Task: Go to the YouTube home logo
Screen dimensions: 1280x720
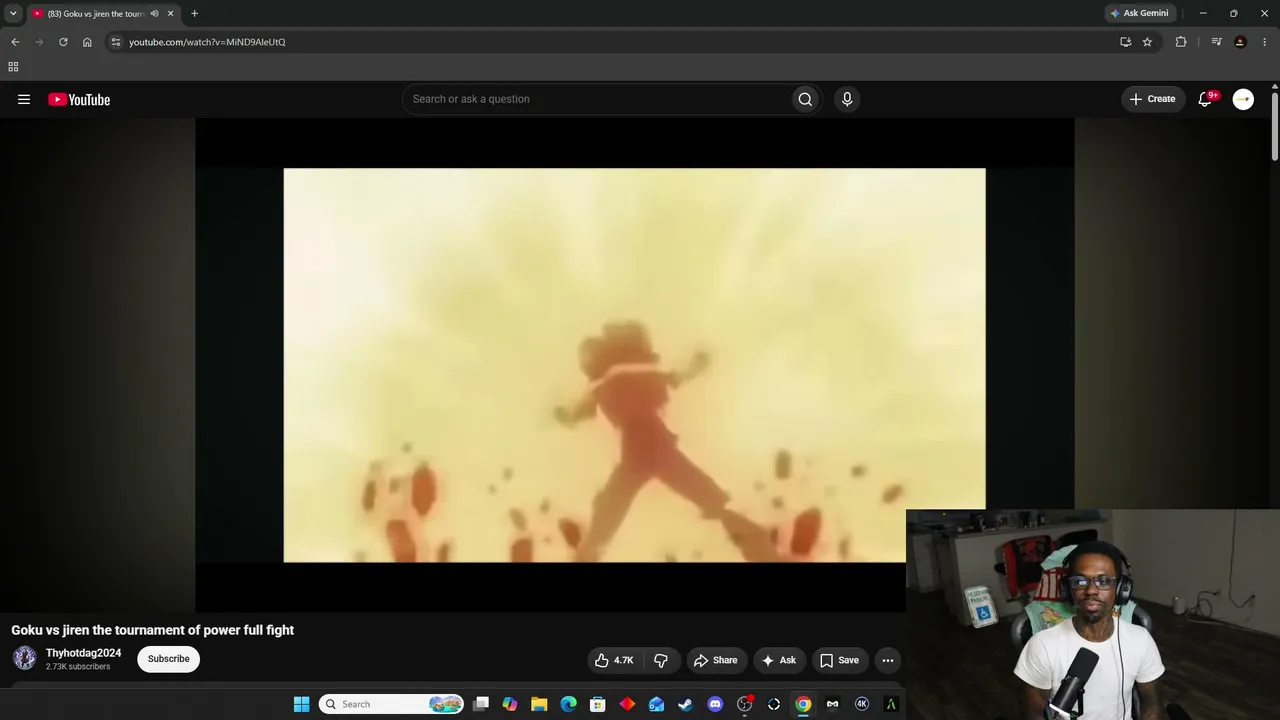Action: [x=79, y=99]
